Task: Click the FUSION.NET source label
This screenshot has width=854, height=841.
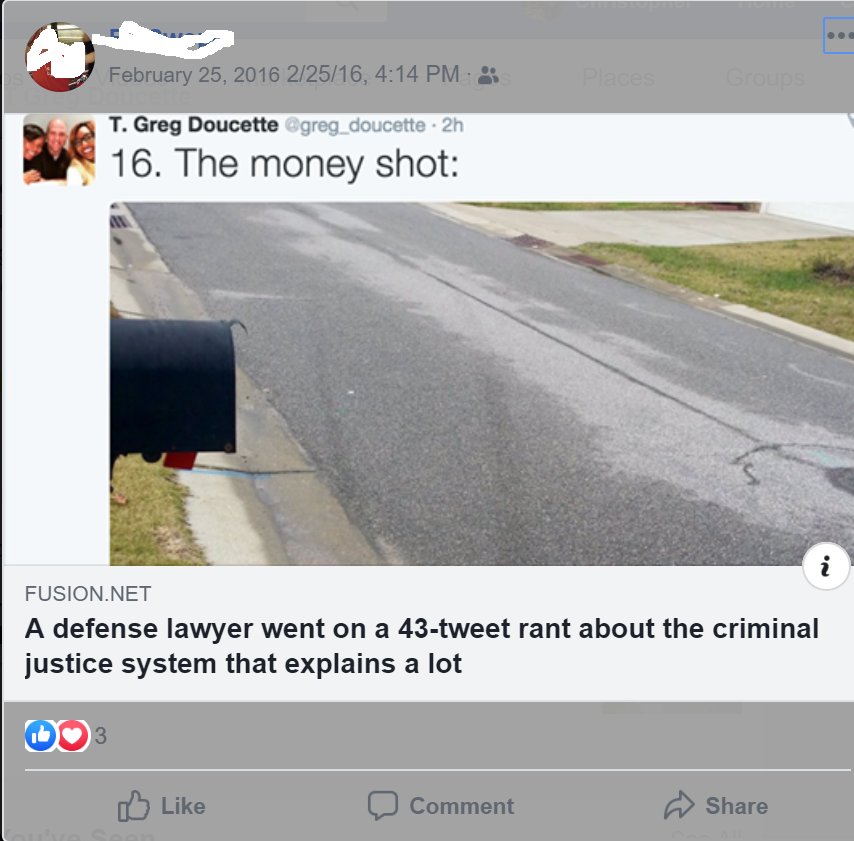Action: coord(88,594)
